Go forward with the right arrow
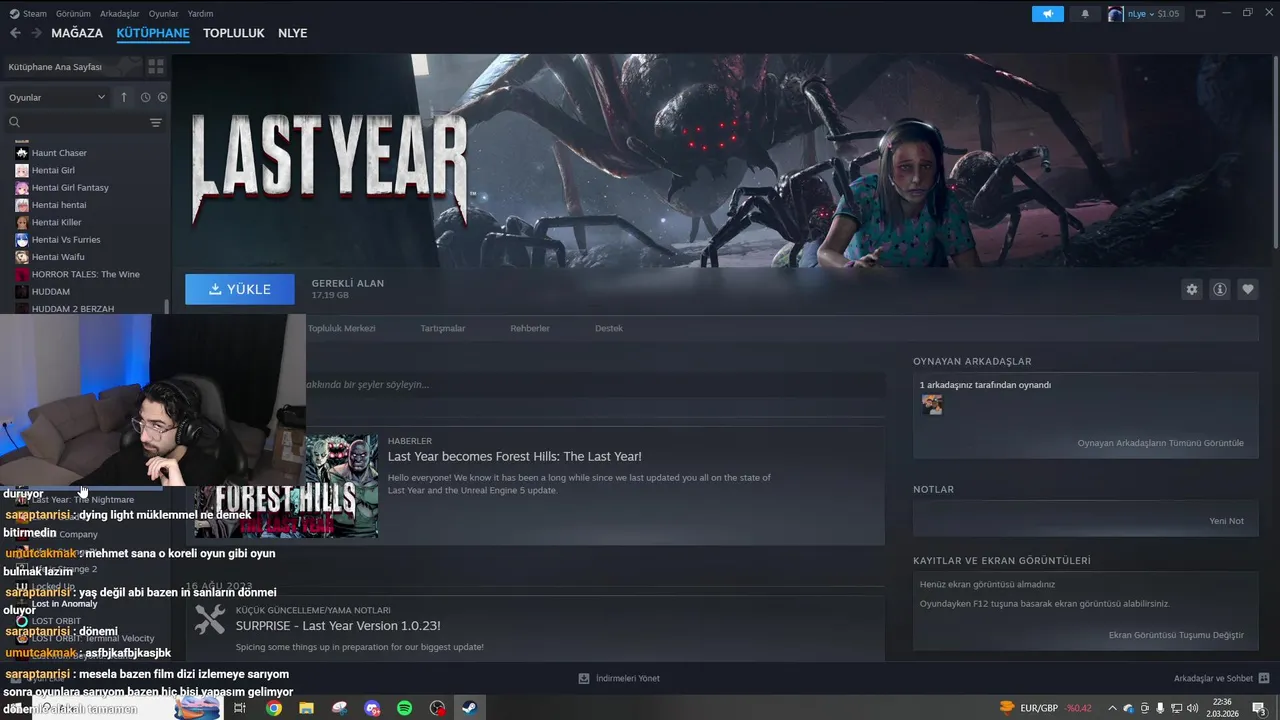 coord(36,33)
